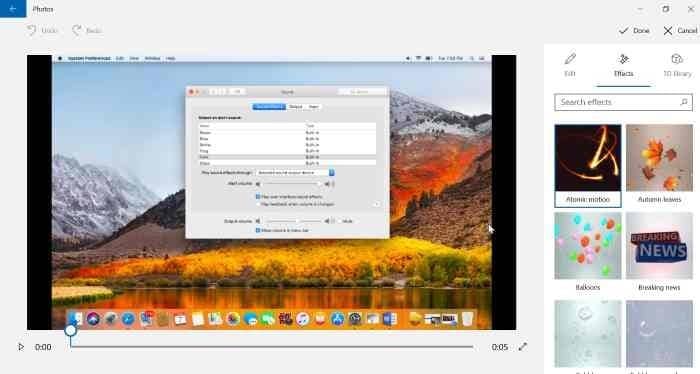Viewport: 700px width, 374px height.
Task: Toggle the Mute checkbox
Action: pyautogui.click(x=340, y=221)
